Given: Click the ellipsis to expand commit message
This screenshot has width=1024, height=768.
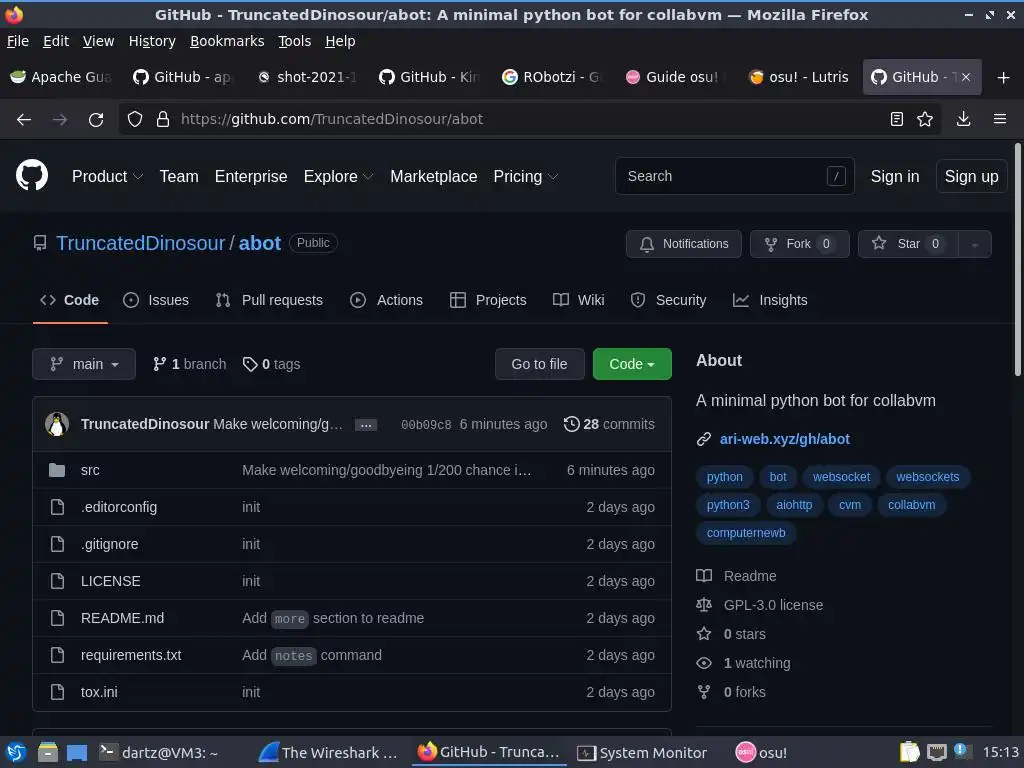Looking at the screenshot, I should (366, 425).
